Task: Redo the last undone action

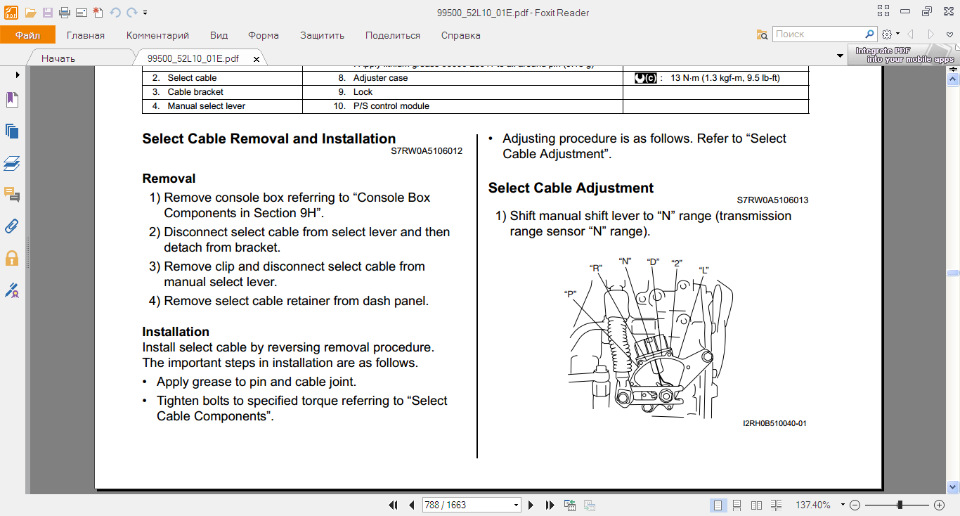Action: [132, 12]
